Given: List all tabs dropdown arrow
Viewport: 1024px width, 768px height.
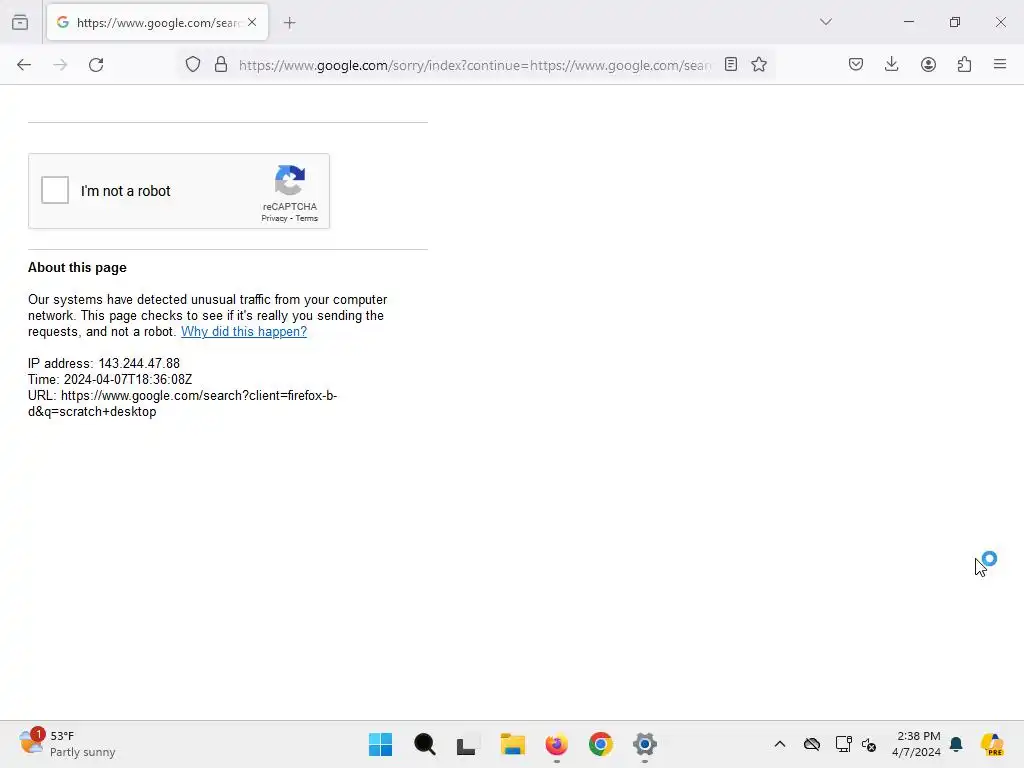Looking at the screenshot, I should click(825, 22).
